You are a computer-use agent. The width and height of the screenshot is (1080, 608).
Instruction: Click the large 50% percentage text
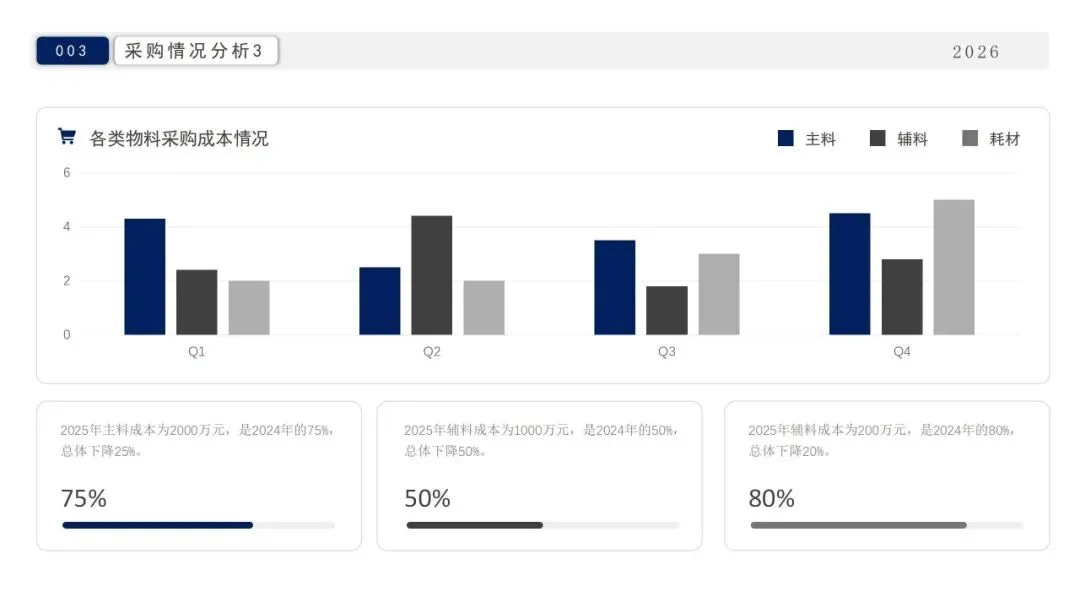[x=428, y=498]
